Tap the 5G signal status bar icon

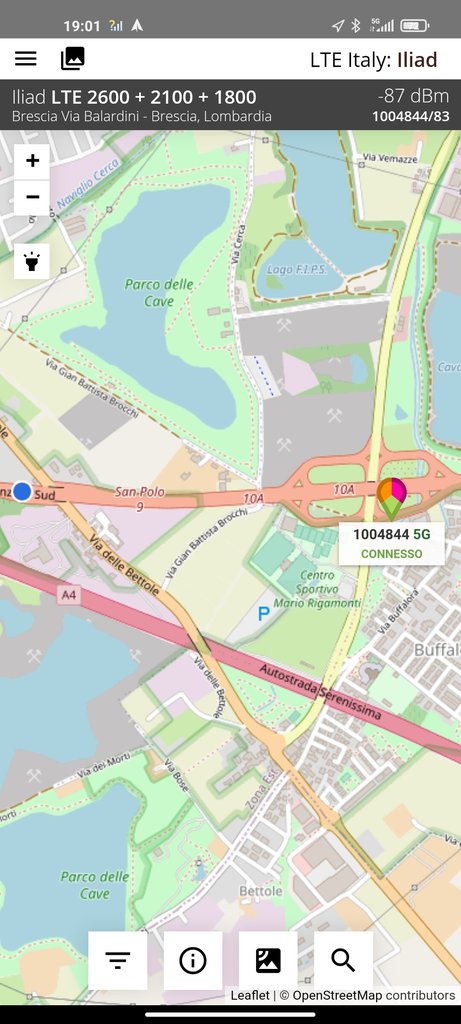(x=382, y=25)
